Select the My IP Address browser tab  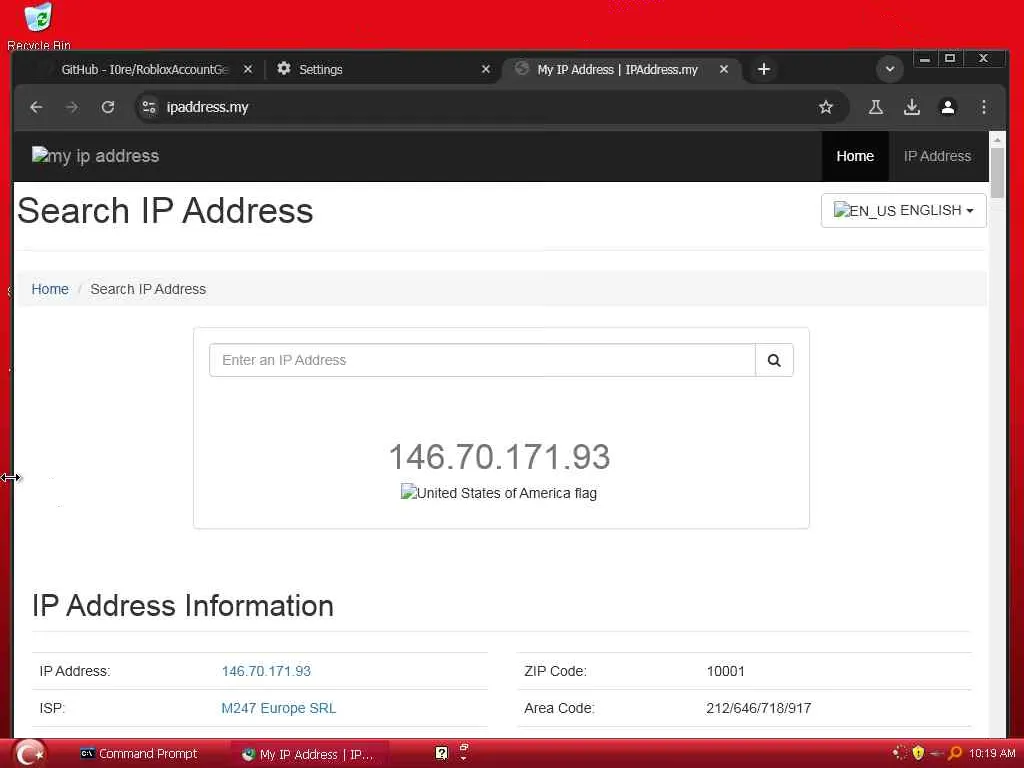click(617, 69)
